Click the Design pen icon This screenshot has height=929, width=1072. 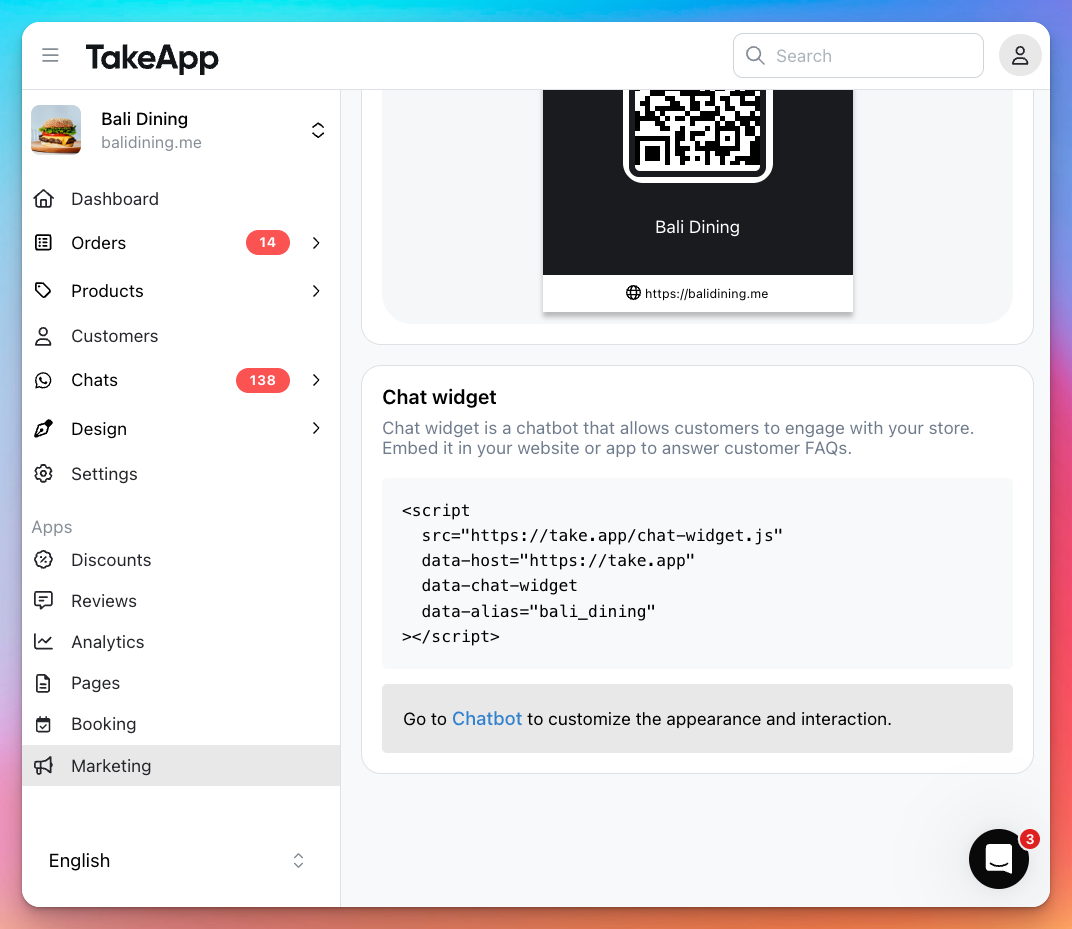[44, 429]
